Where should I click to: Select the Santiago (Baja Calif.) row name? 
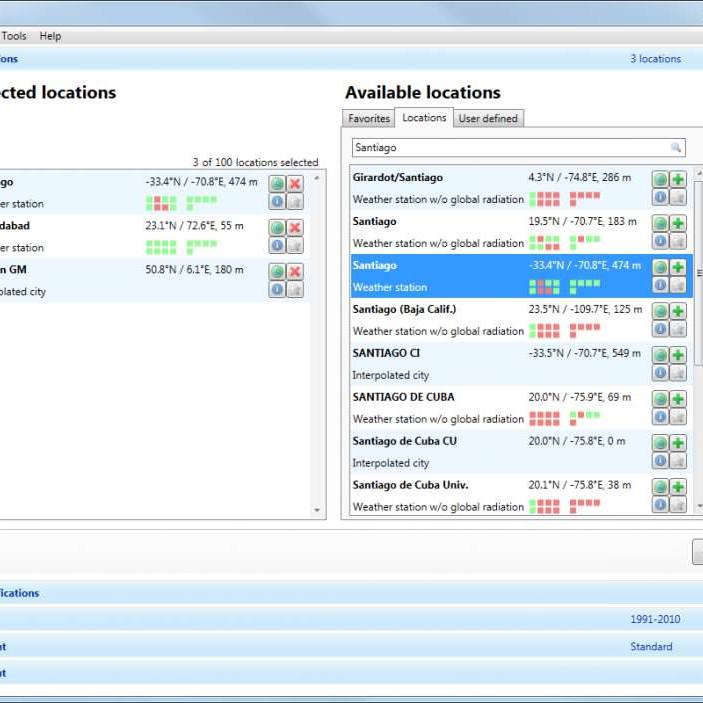point(404,309)
